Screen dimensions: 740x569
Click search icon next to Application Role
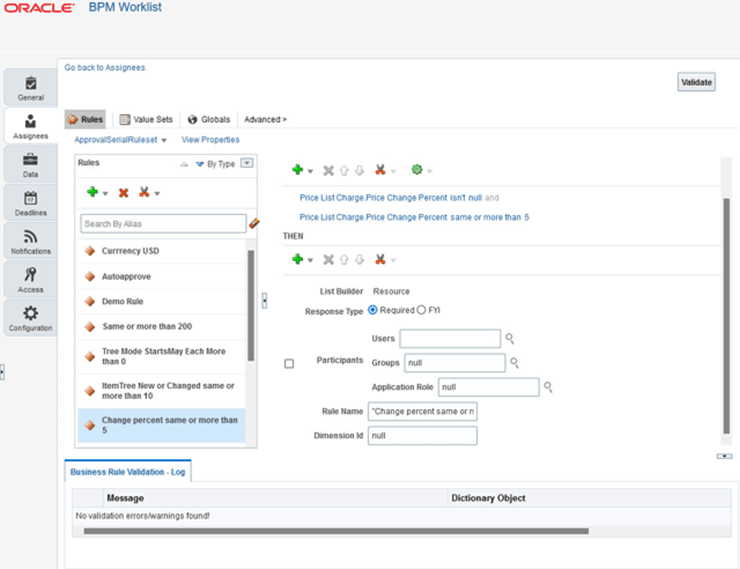(548, 387)
